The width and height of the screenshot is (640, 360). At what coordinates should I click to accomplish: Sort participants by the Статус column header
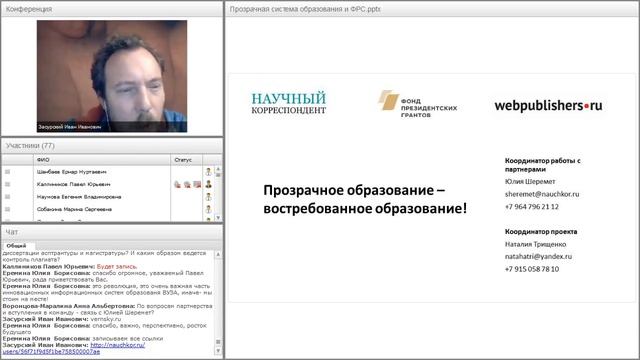coord(187,160)
